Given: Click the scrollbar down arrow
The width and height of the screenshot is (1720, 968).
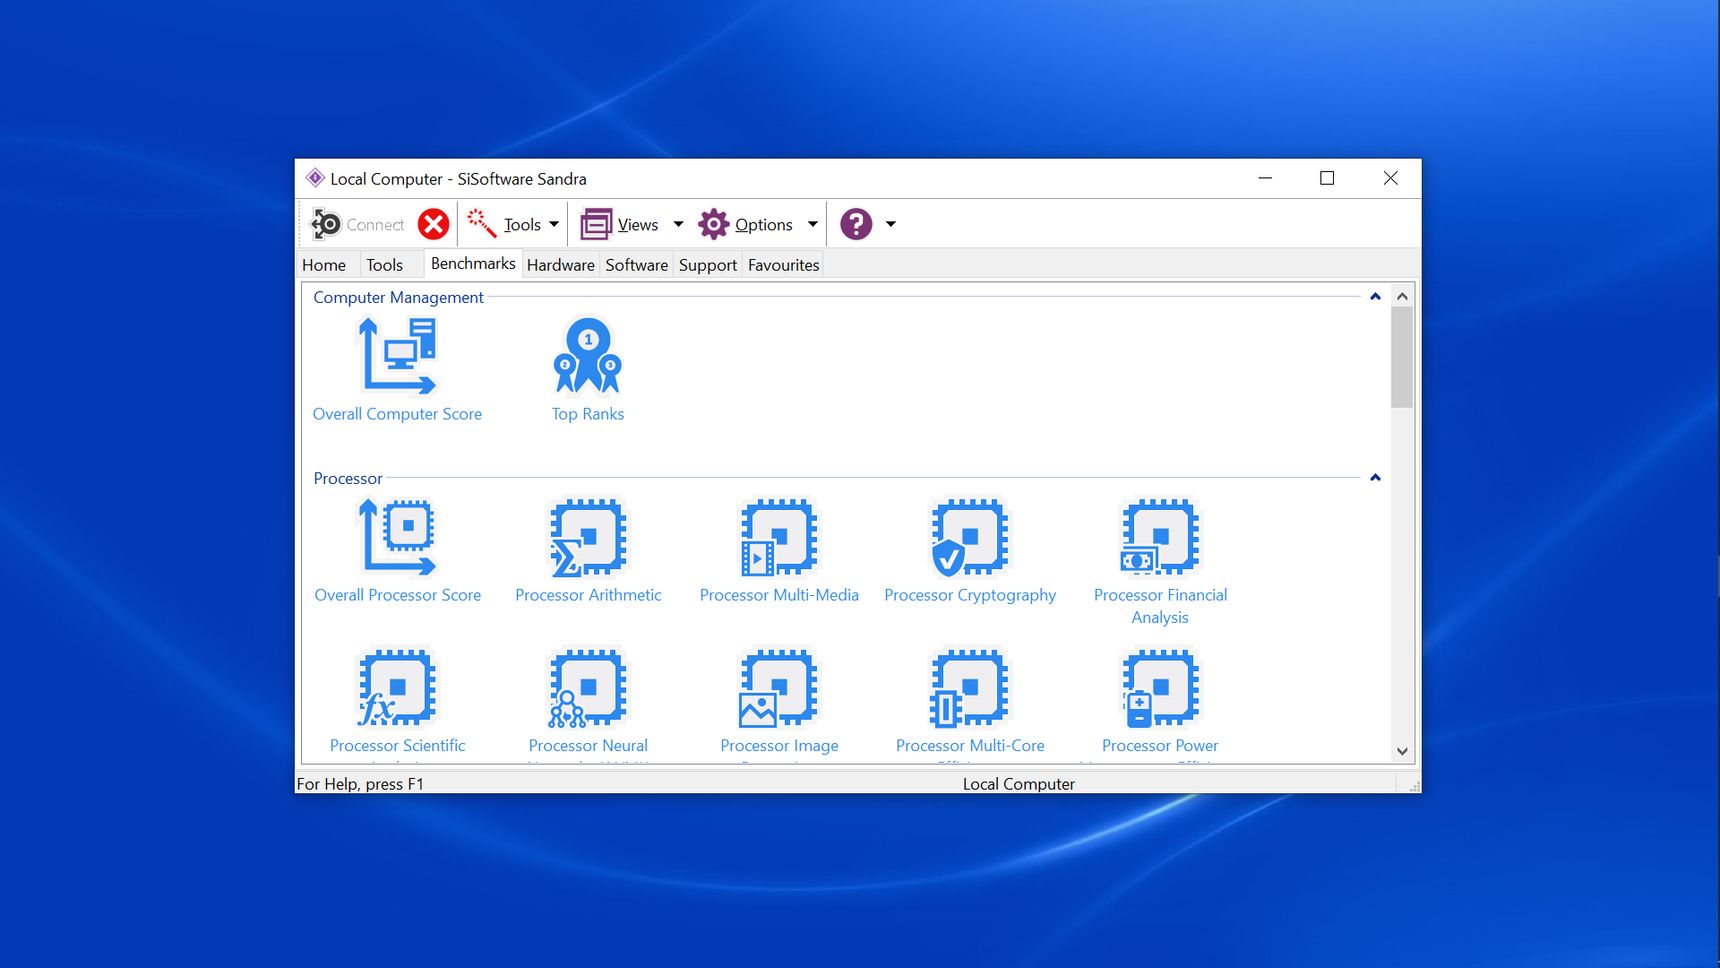Looking at the screenshot, I should pyautogui.click(x=1402, y=751).
